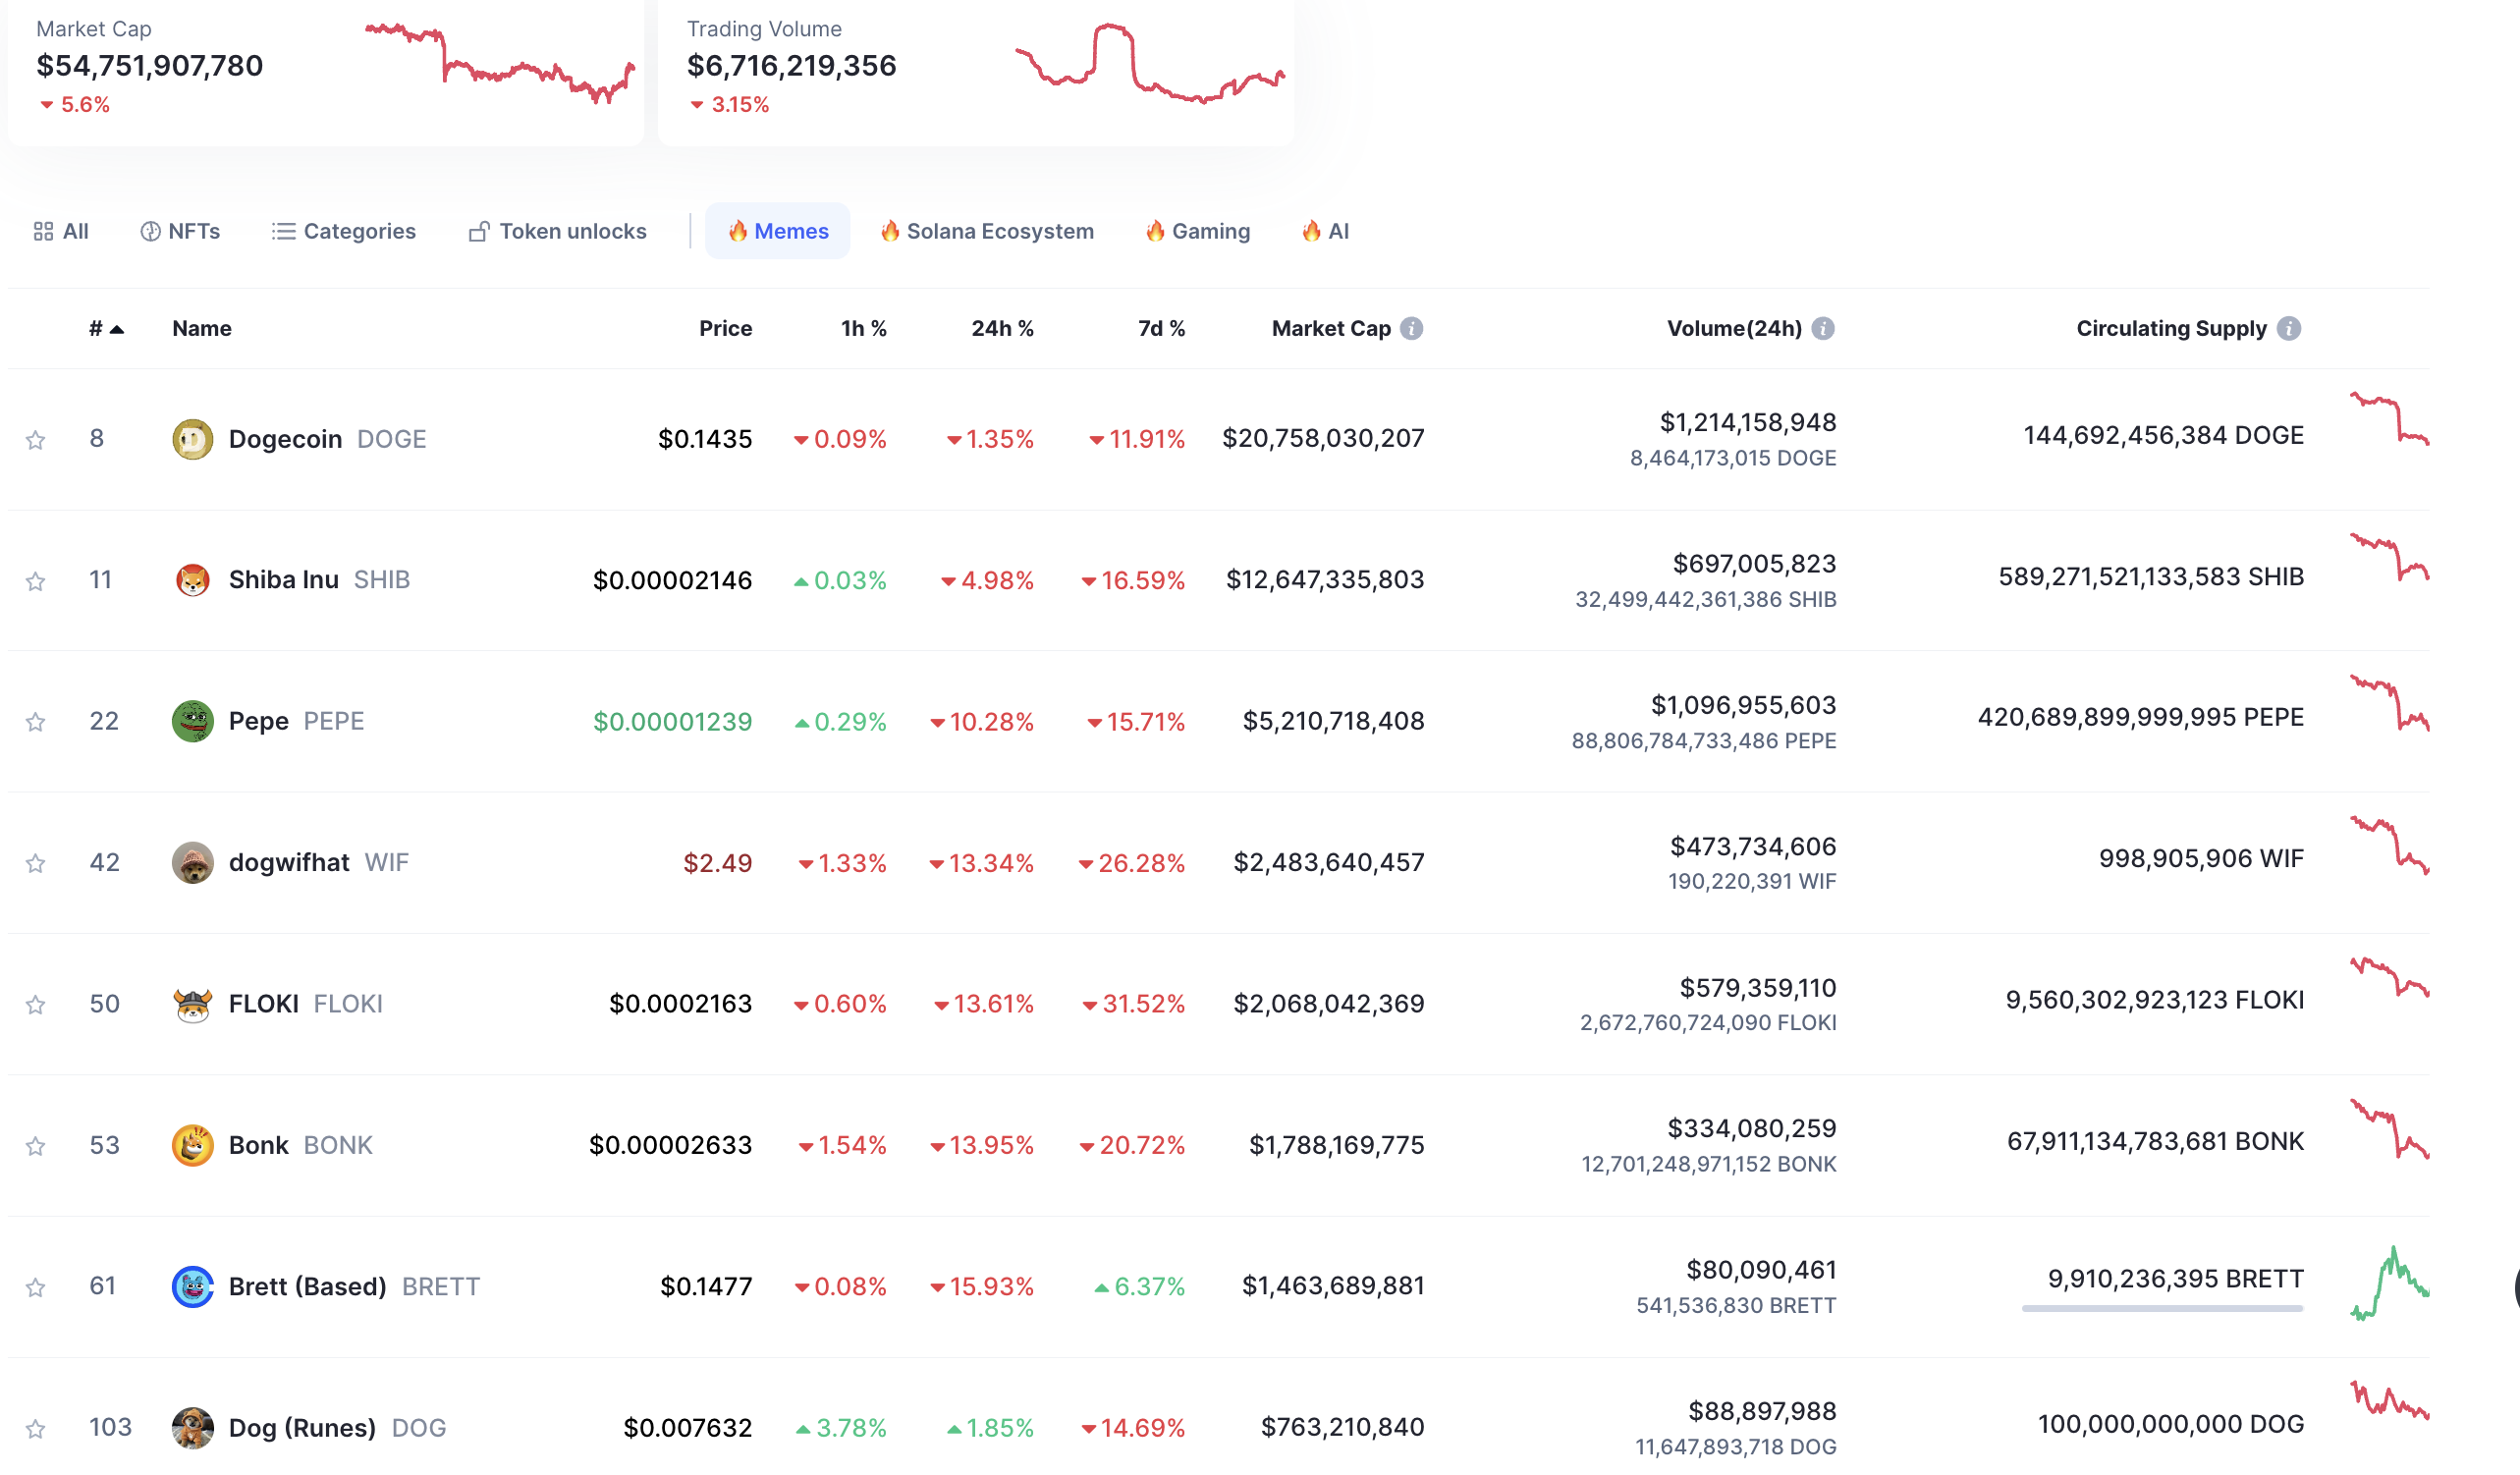The image size is (2520, 1475).
Task: Click the Shiba Inu coin logo
Action: pos(192,580)
